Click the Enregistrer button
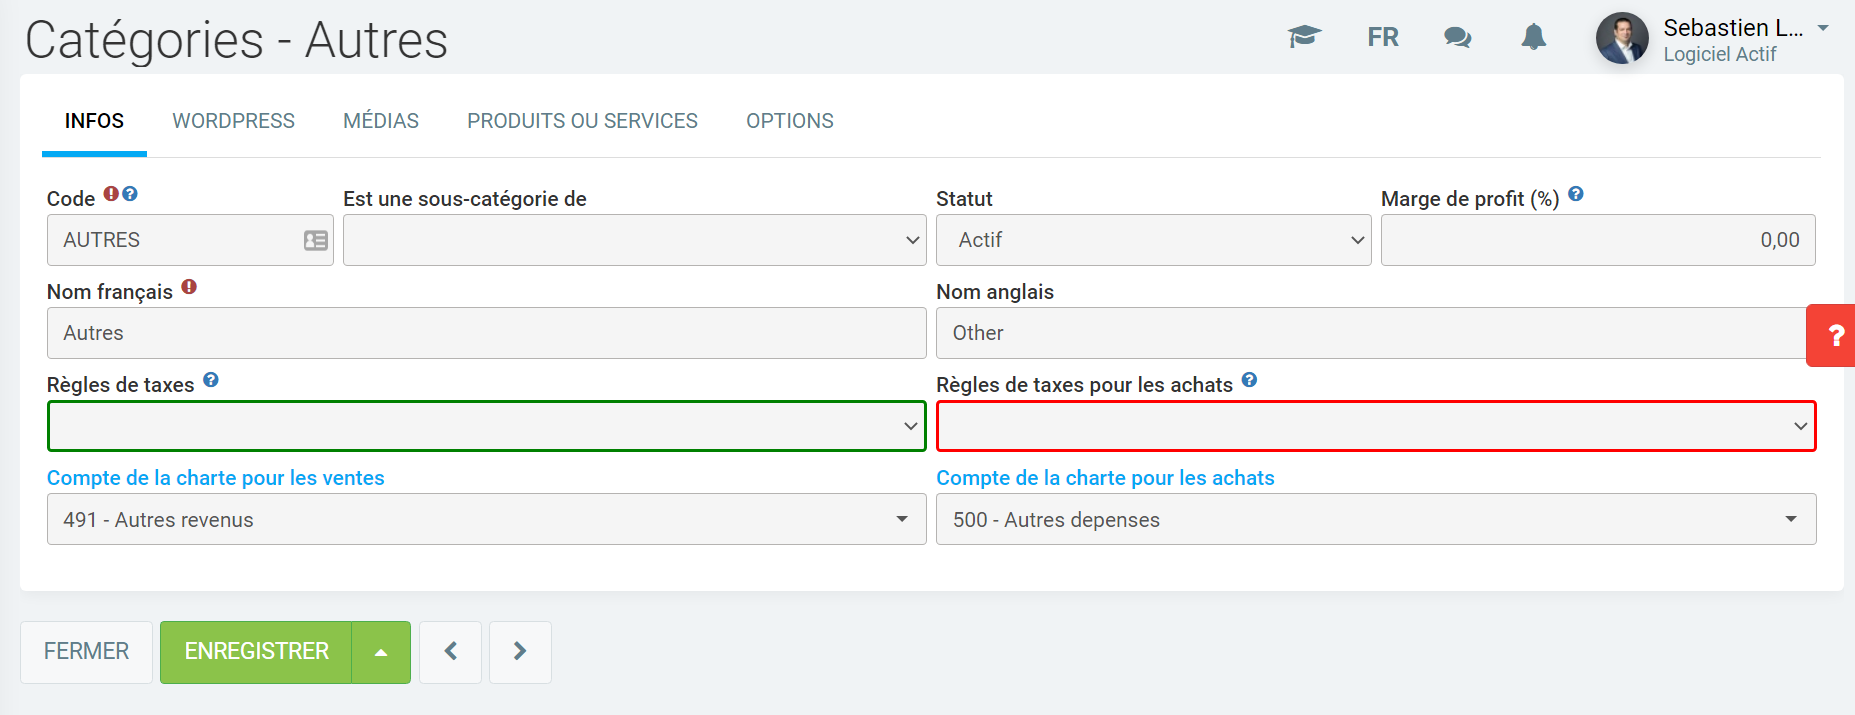 tap(256, 652)
